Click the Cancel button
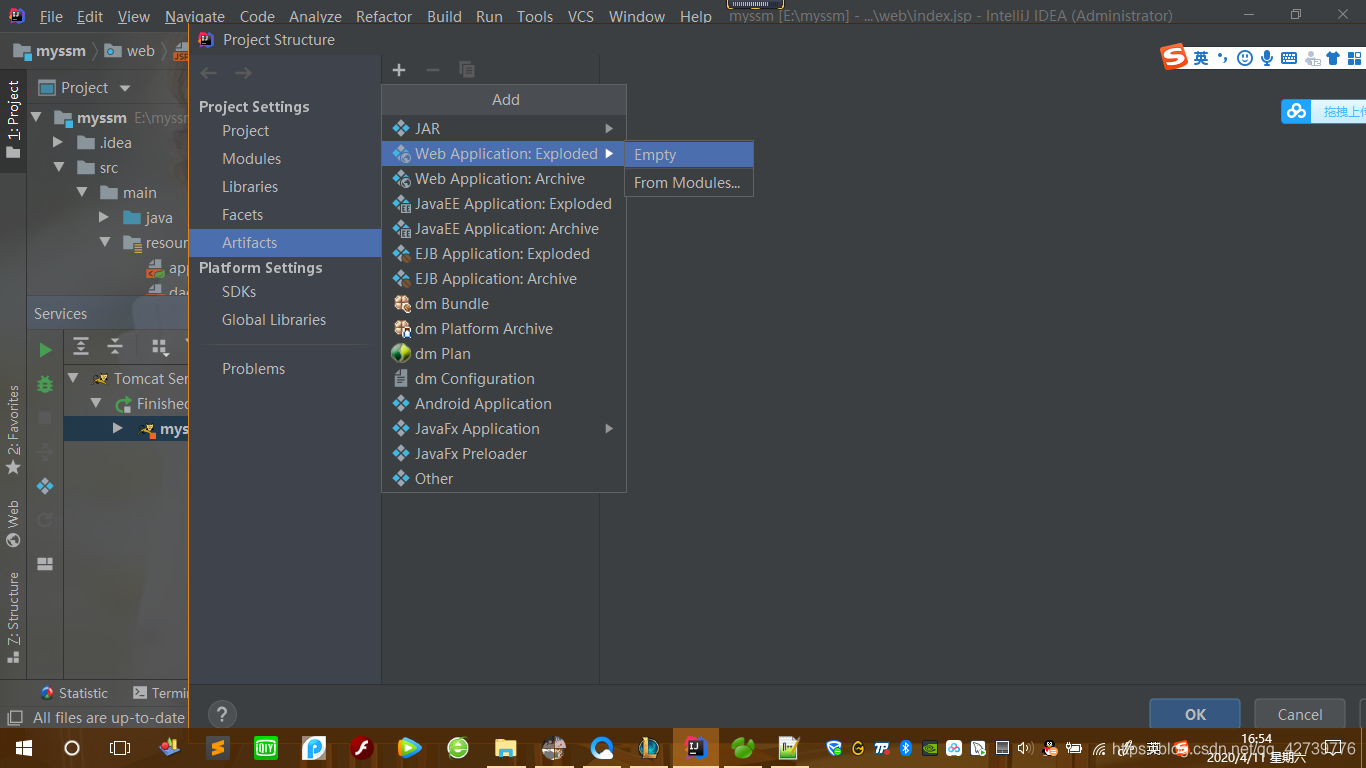Screen dimensions: 1366x768 (x=1300, y=714)
